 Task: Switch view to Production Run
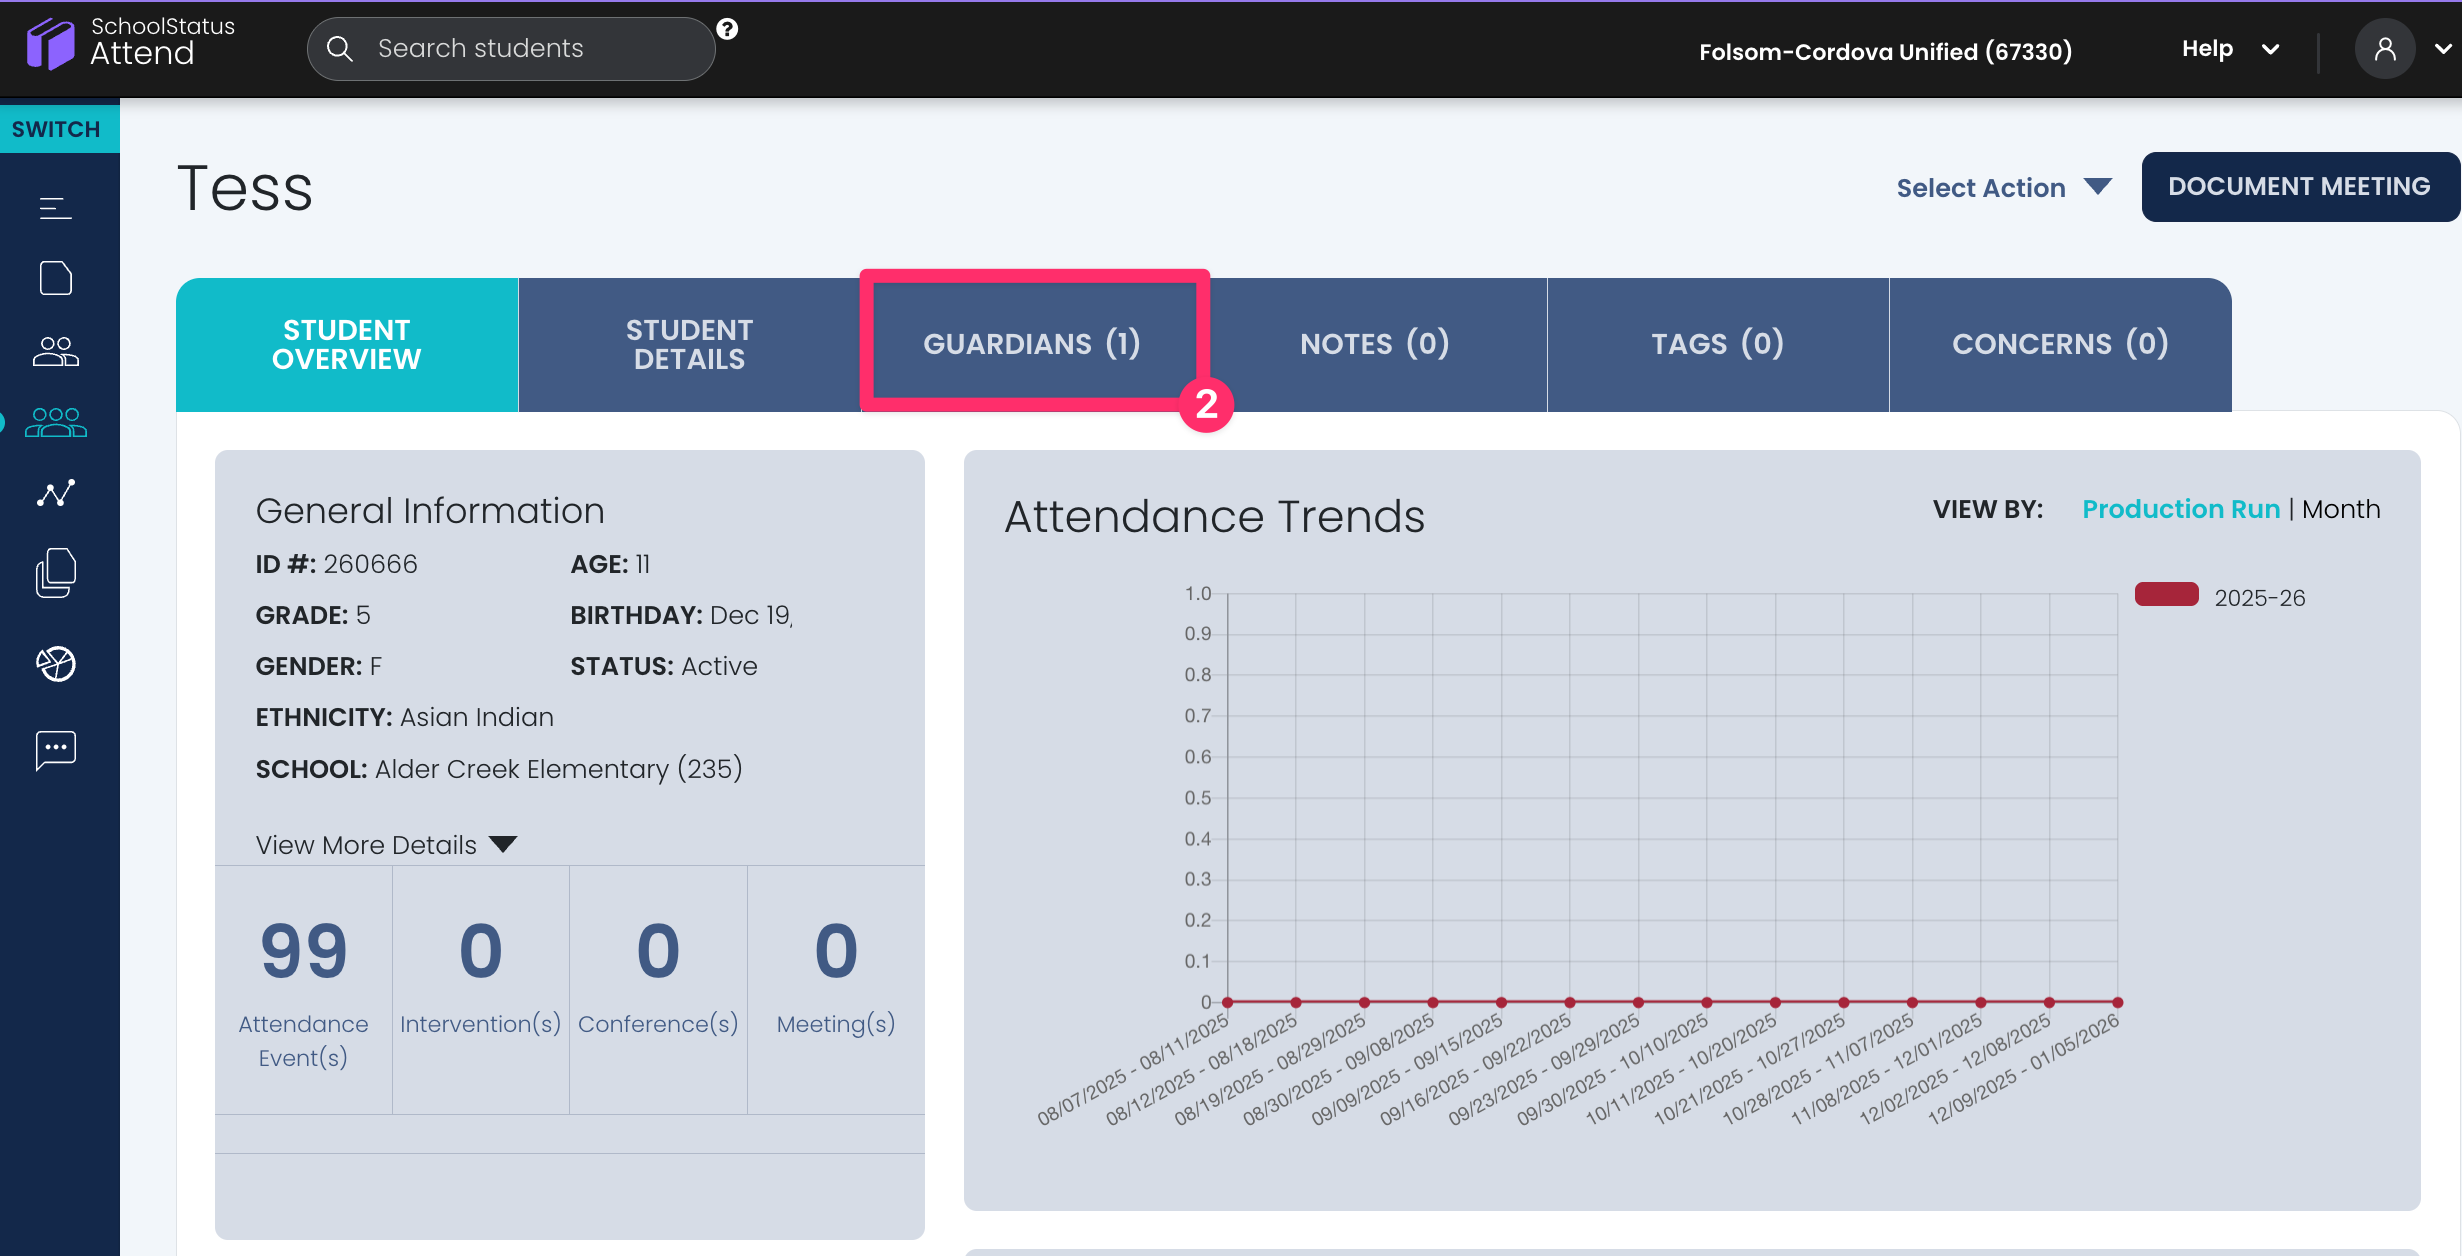pyautogui.click(x=2180, y=509)
